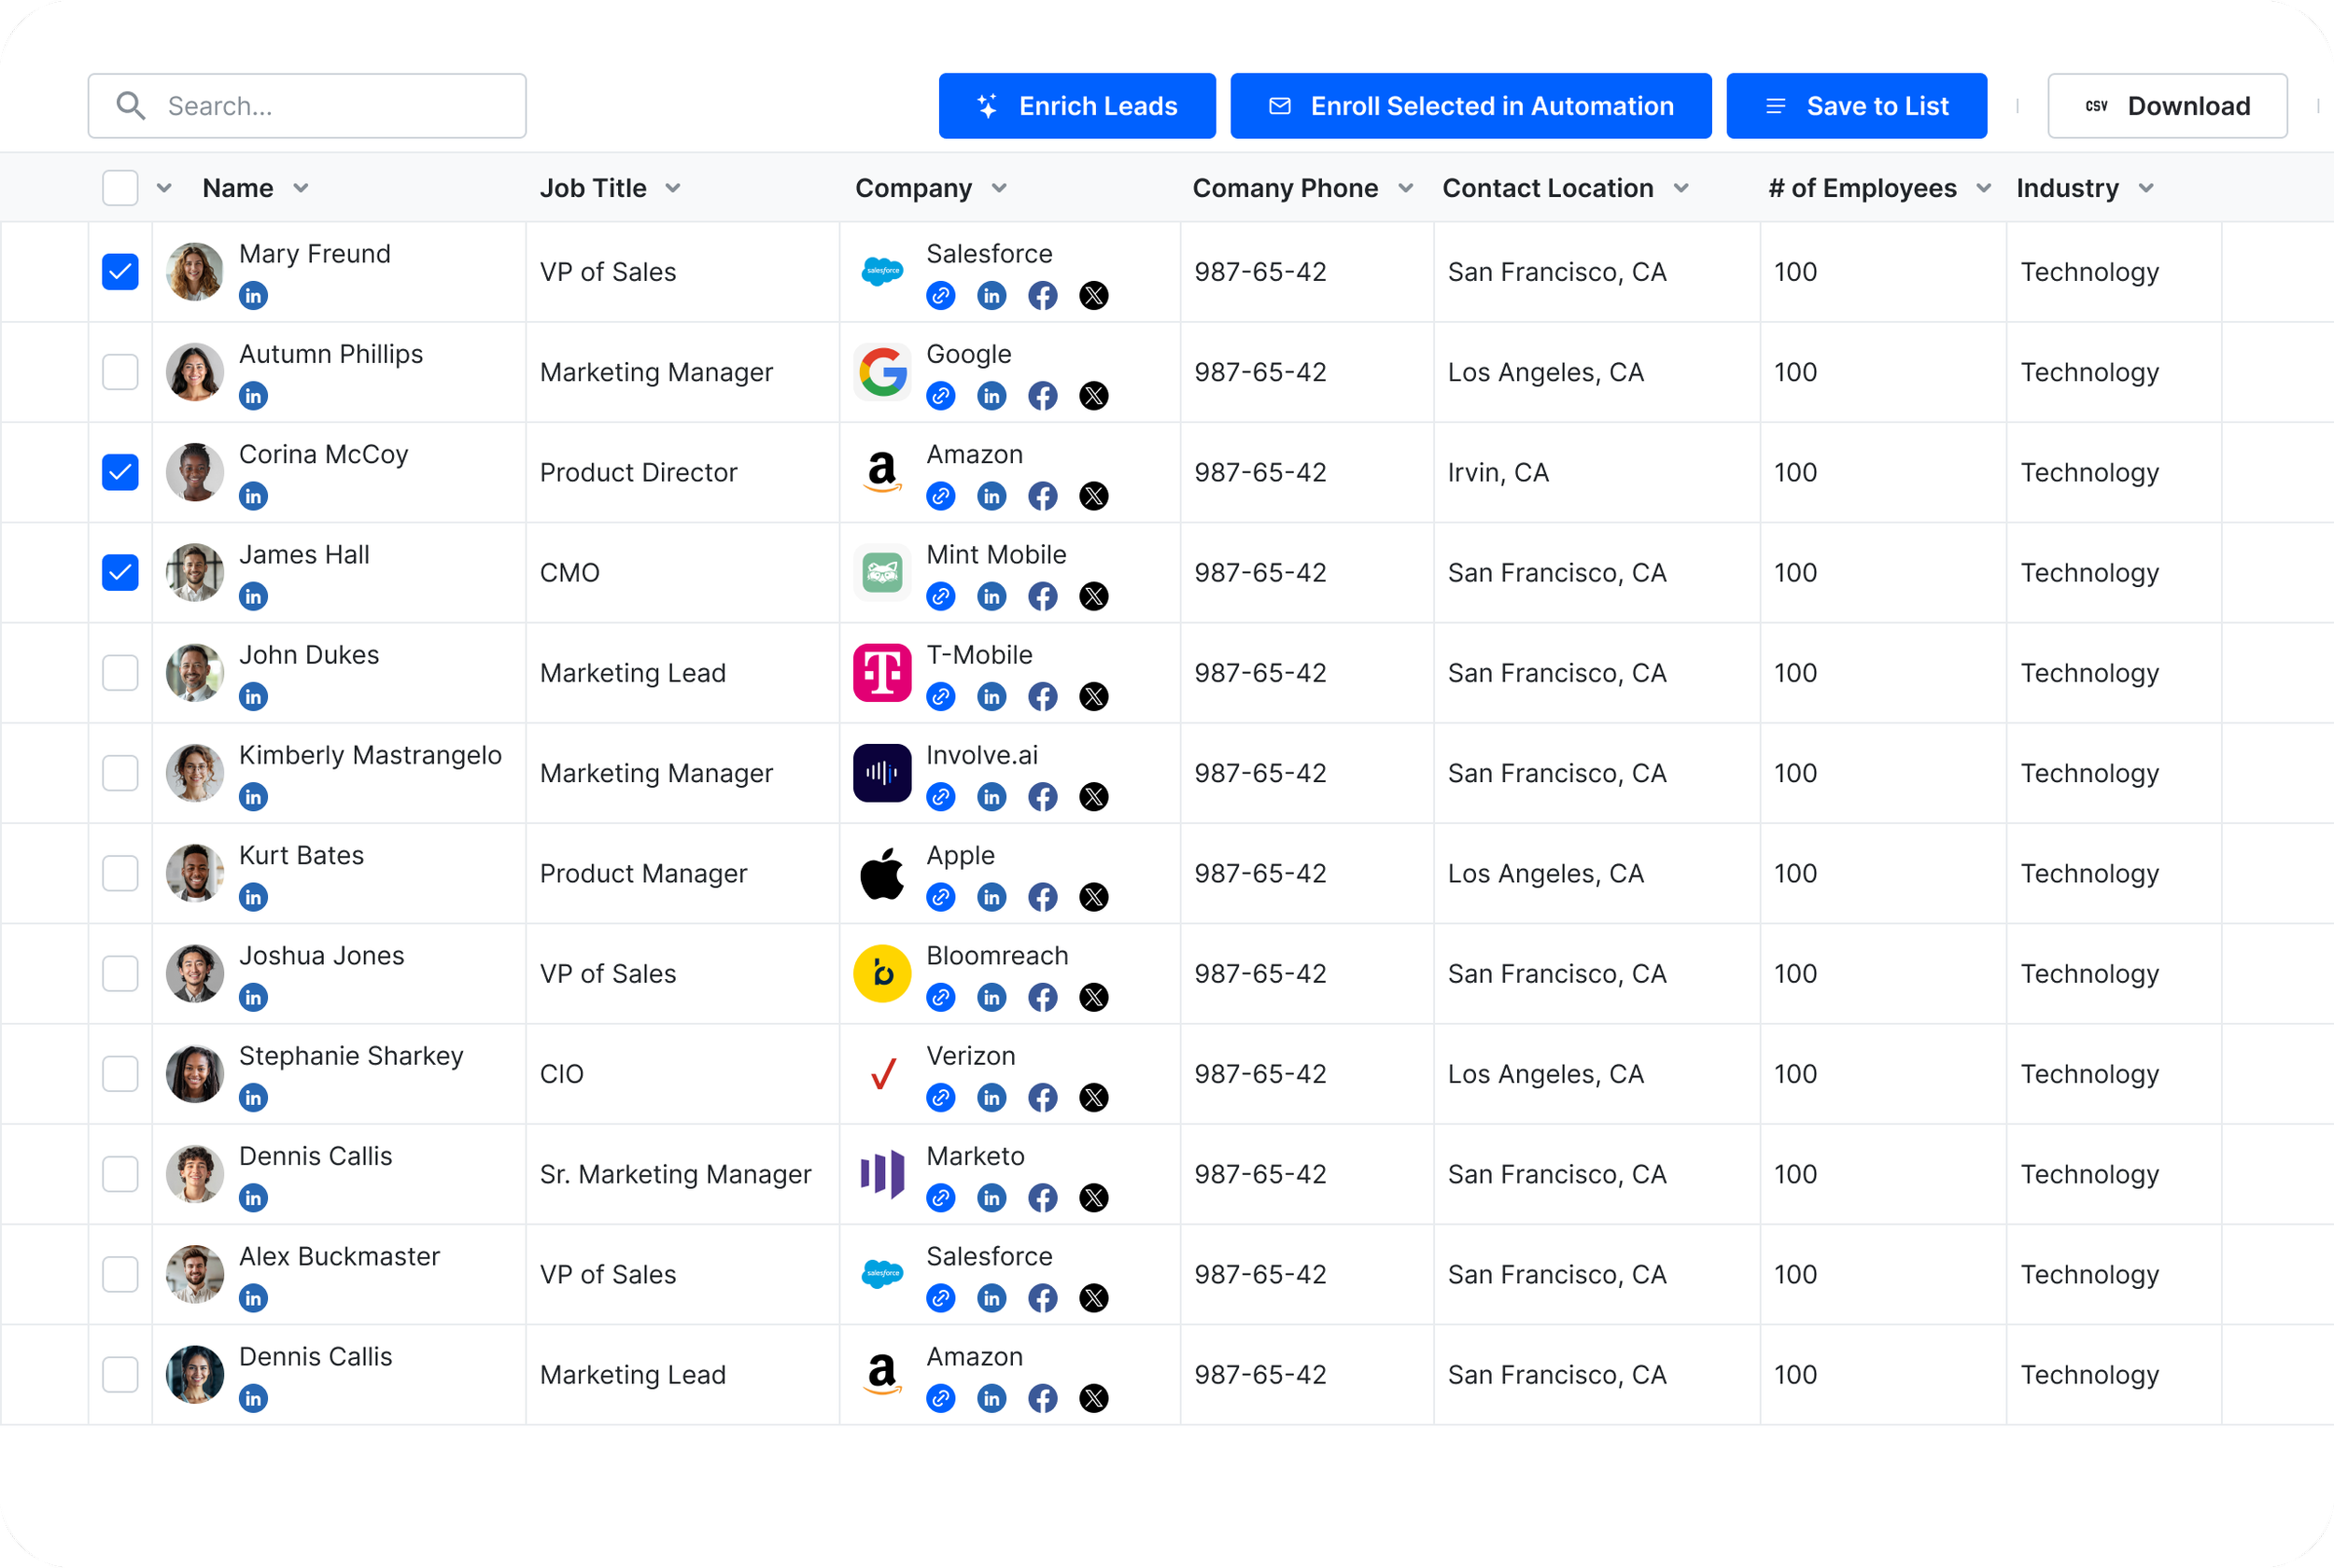
Task: Open the selection options chevron beside header checkbox
Action: point(165,188)
